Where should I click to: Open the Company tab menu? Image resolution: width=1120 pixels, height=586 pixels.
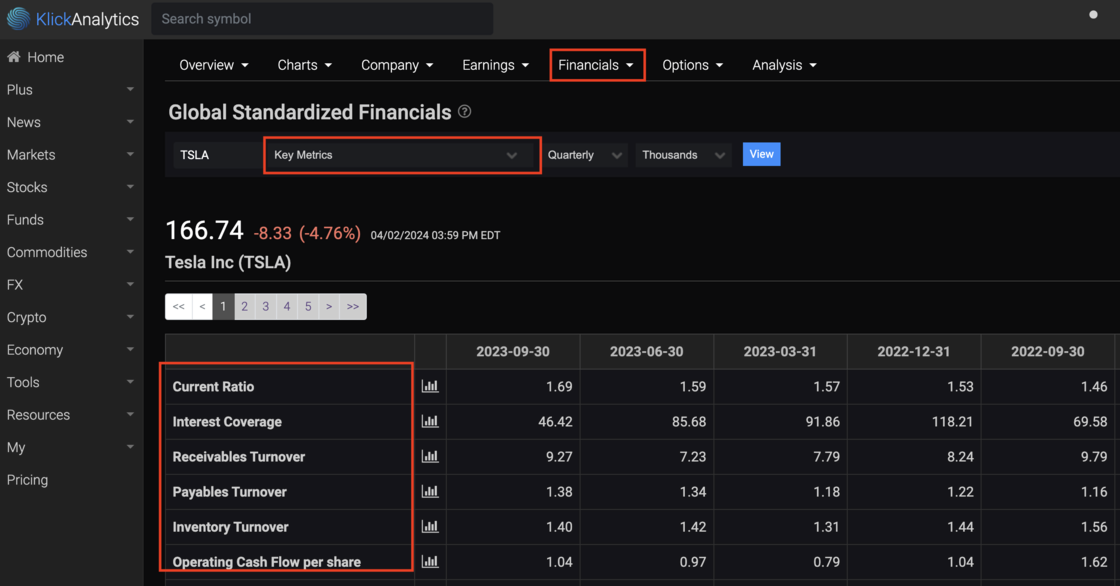397,65
